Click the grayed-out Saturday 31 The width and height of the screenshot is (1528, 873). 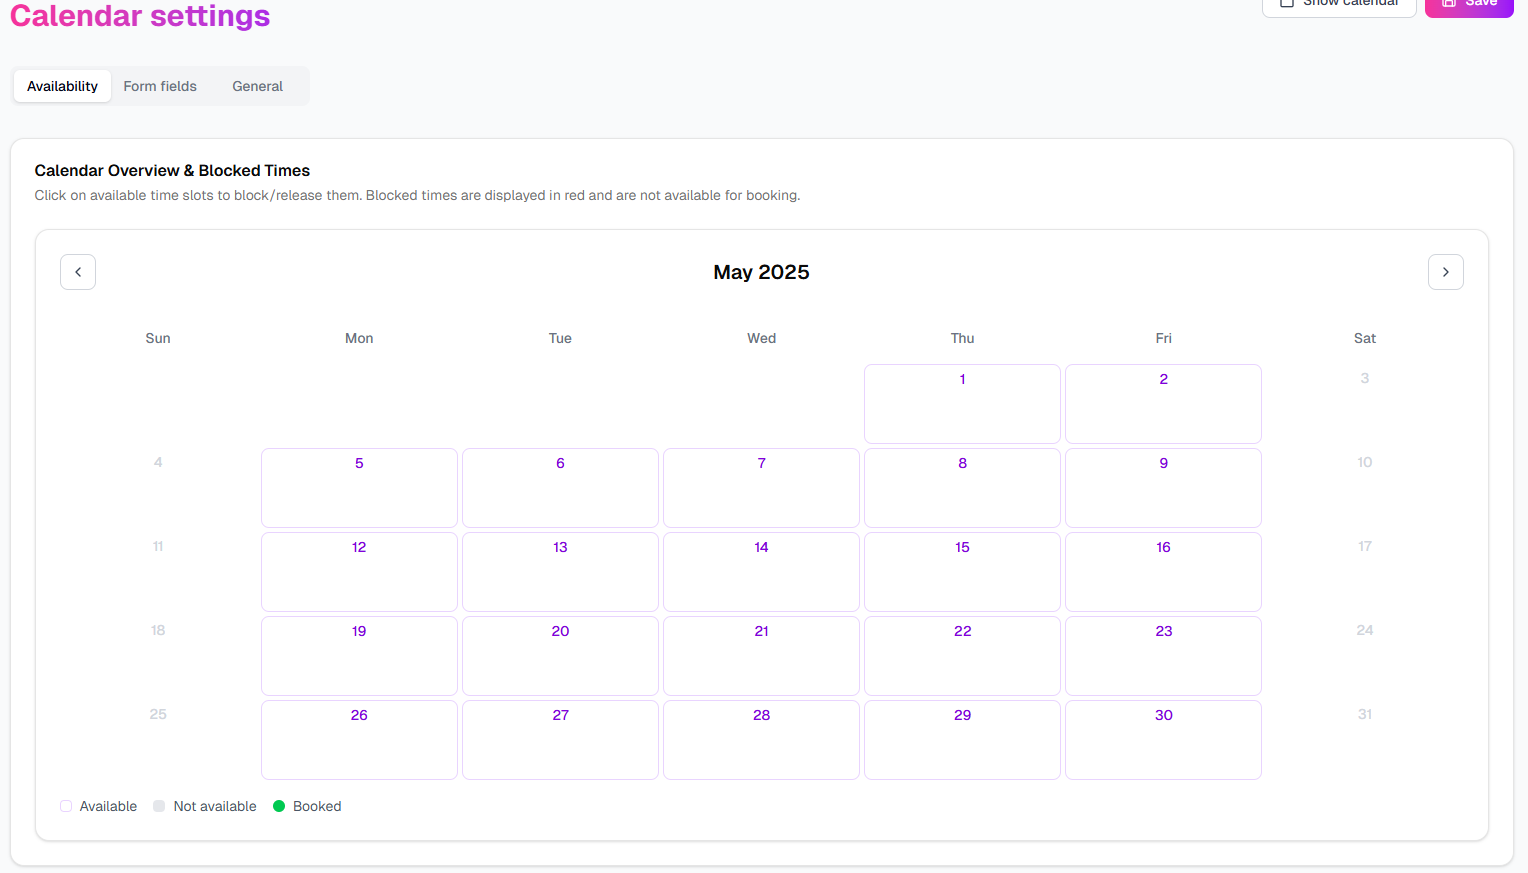[x=1364, y=714]
